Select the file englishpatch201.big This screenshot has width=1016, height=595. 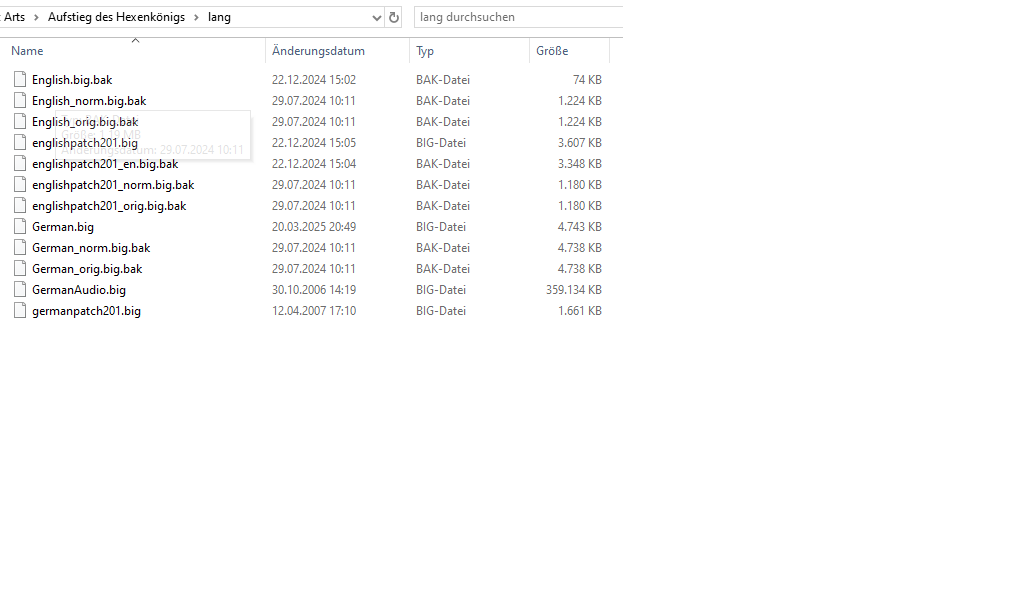tap(85, 143)
